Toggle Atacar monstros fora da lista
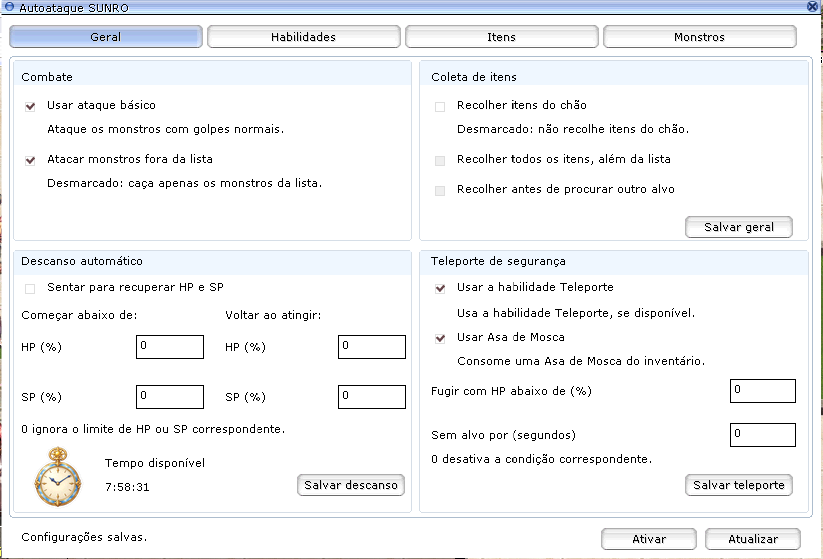The image size is (823, 559). point(30,161)
